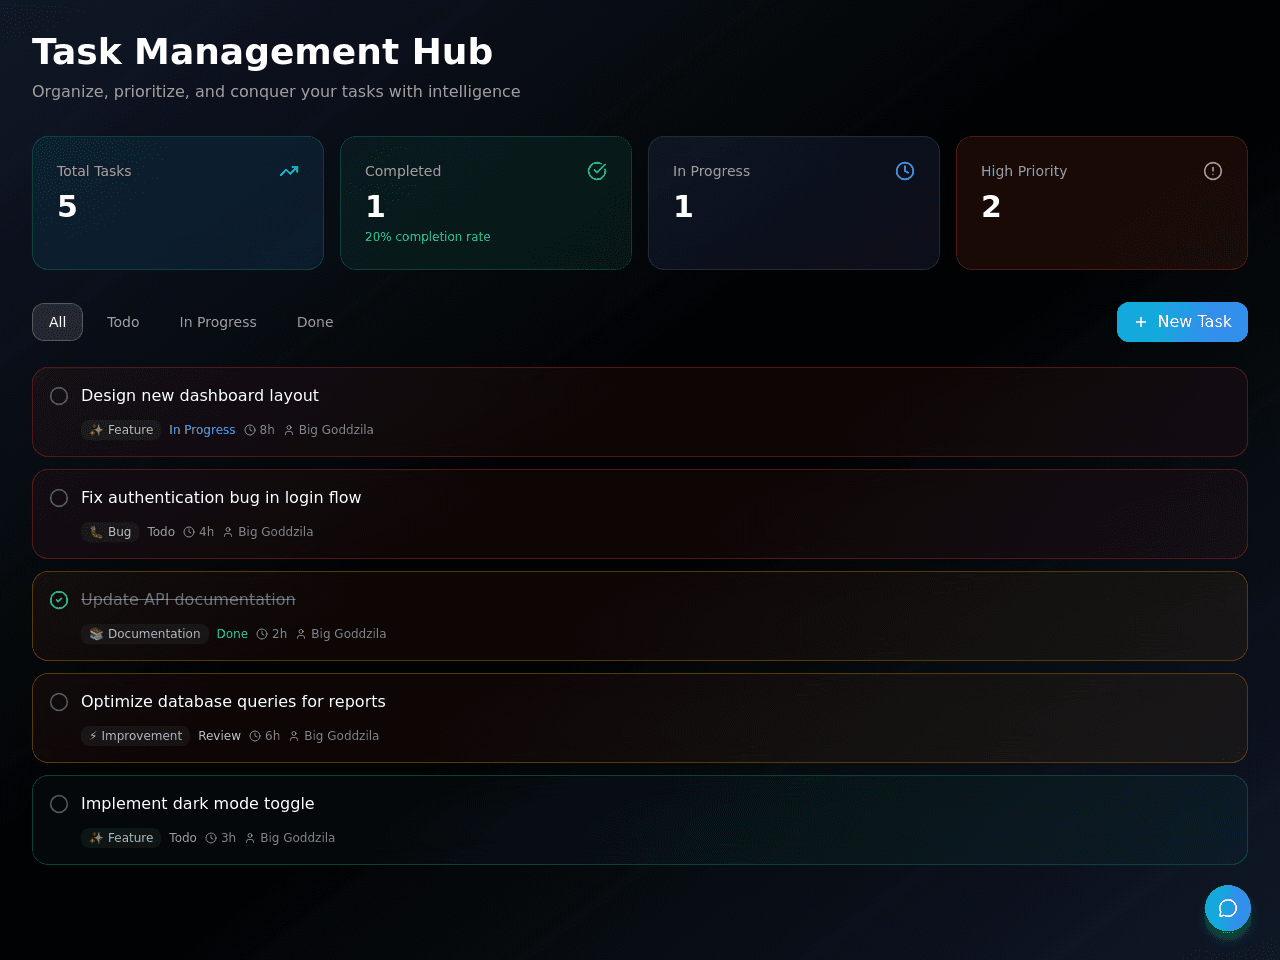Mark Implement dark mode toggle complete
The image size is (1280, 960).
[x=59, y=804]
